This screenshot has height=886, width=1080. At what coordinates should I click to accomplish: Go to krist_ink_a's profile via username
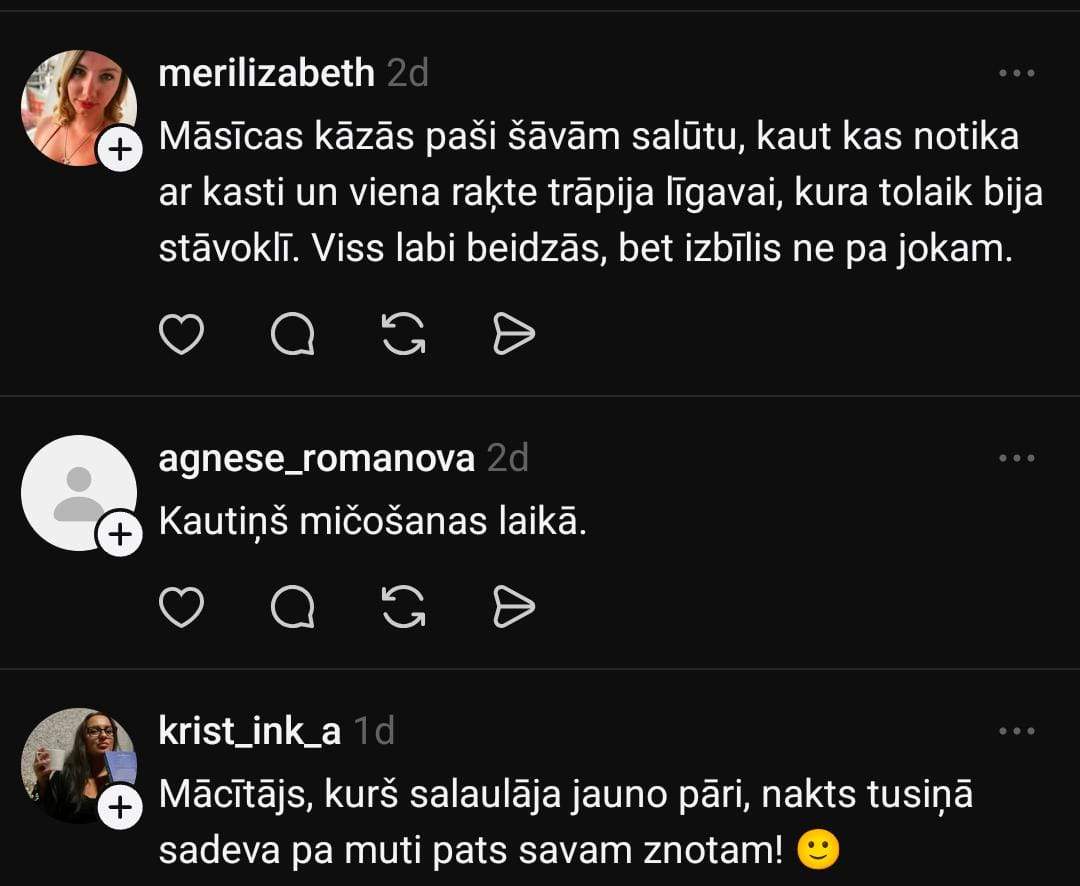click(x=250, y=731)
